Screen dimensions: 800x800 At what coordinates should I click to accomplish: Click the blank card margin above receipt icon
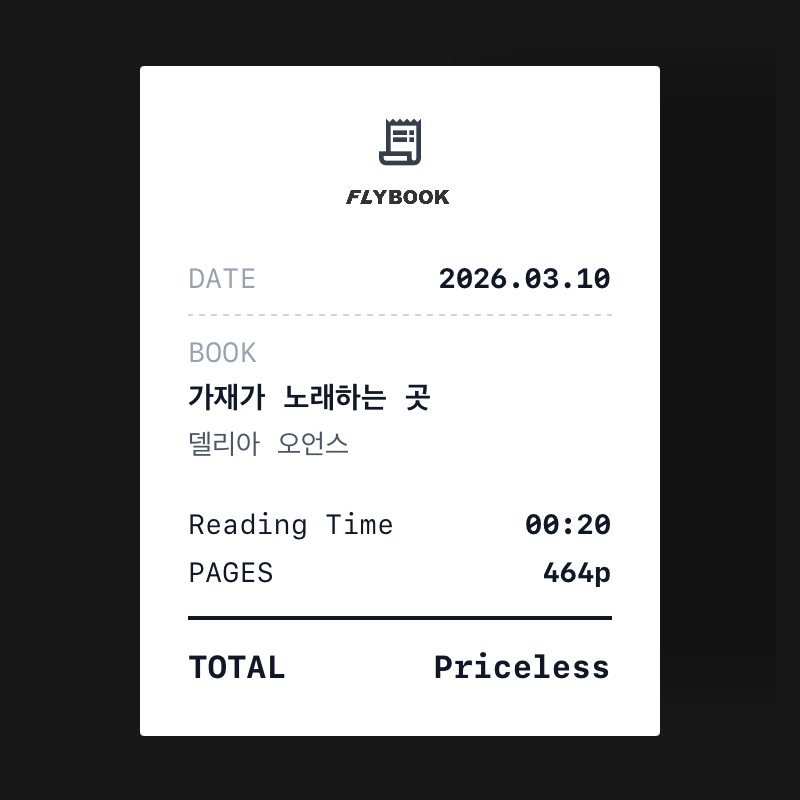click(x=400, y=90)
